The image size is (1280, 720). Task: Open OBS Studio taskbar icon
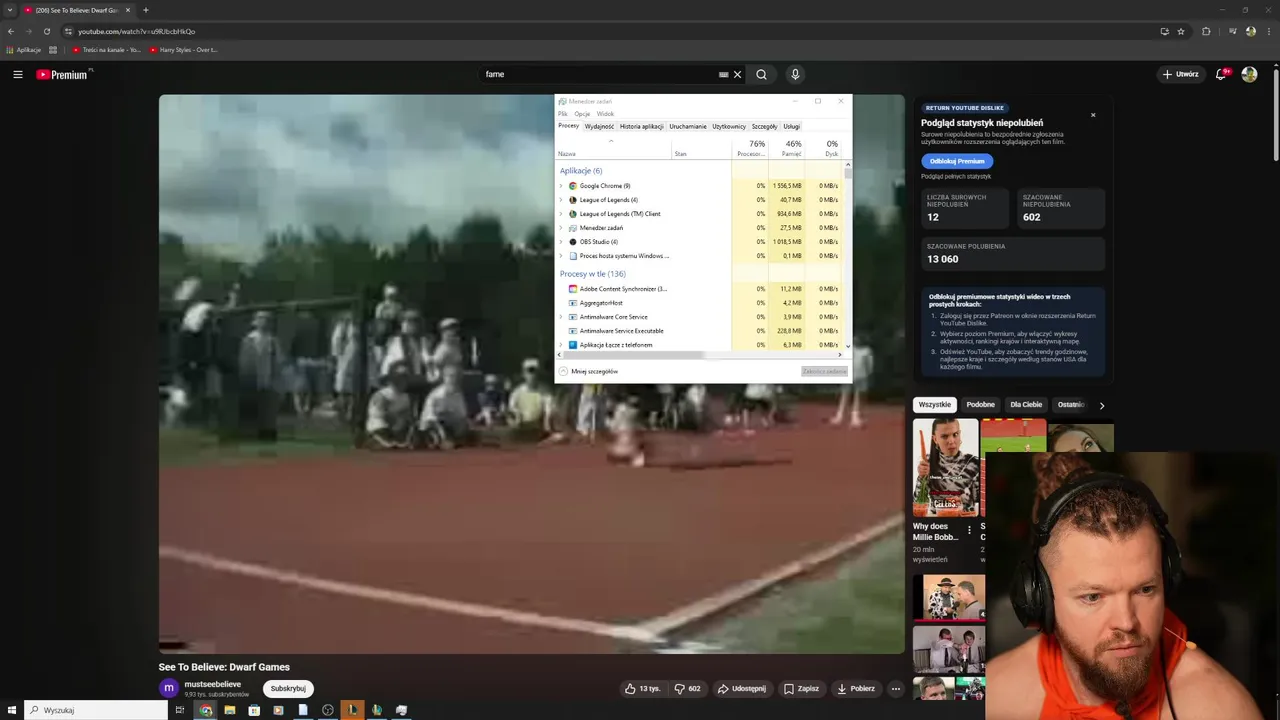(327, 710)
